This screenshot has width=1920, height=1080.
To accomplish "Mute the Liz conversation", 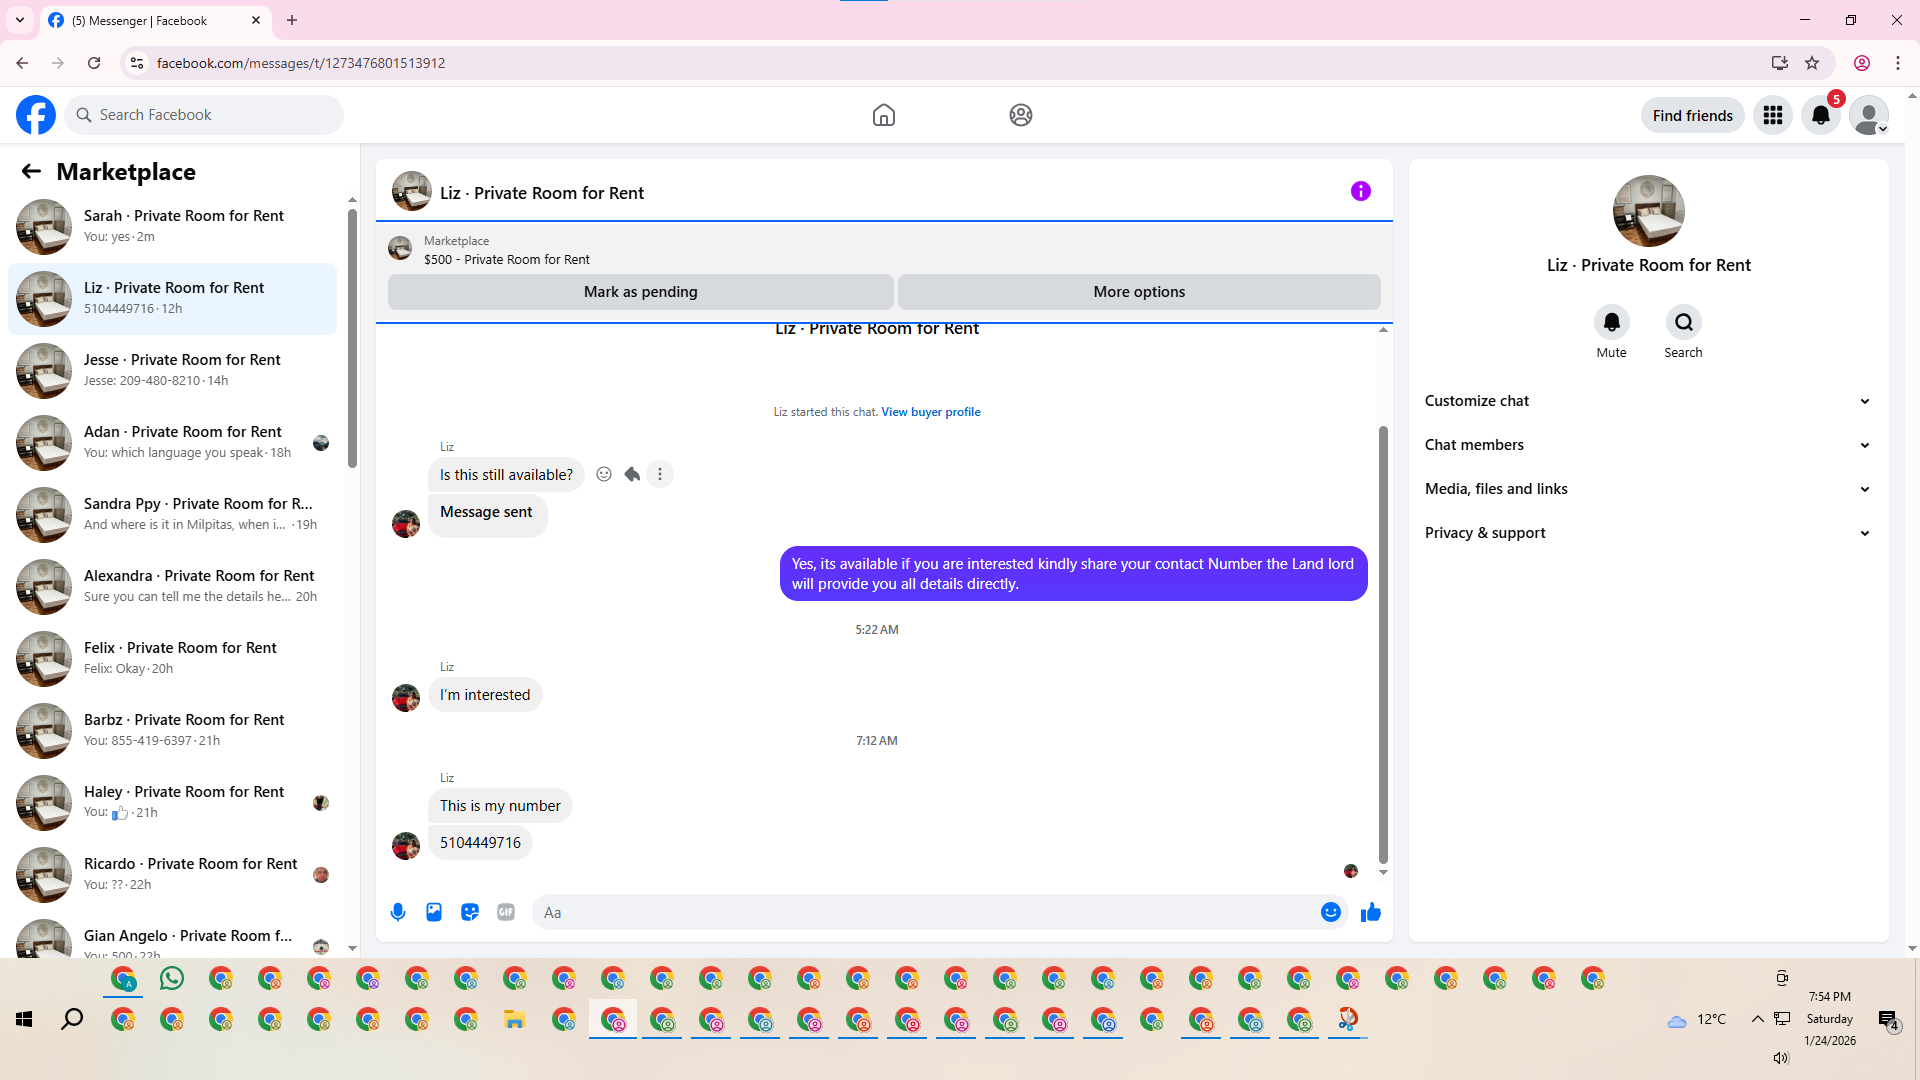I will click(1611, 323).
